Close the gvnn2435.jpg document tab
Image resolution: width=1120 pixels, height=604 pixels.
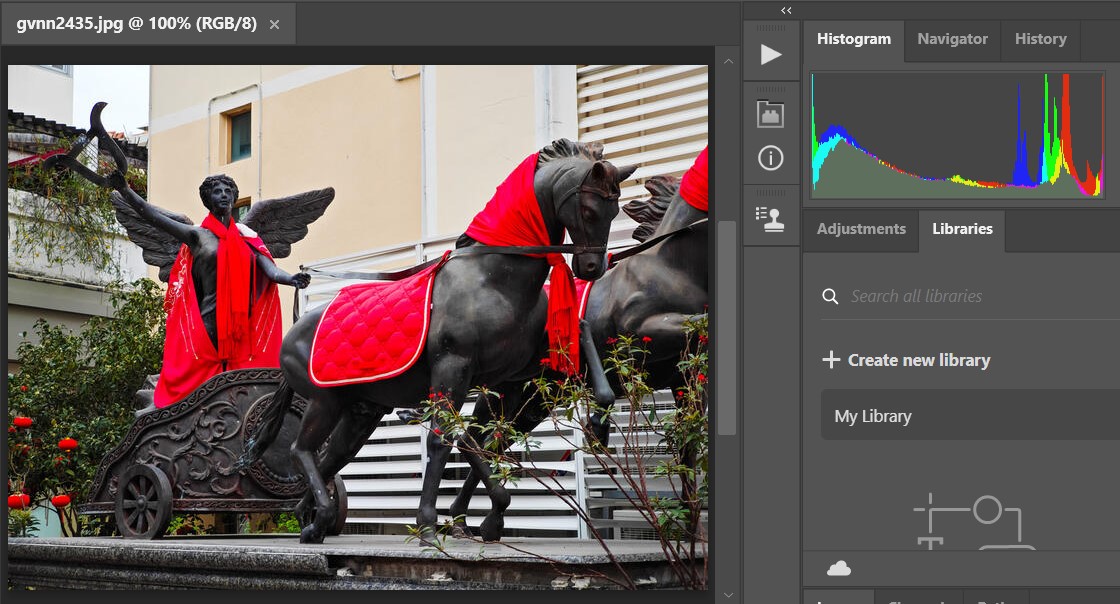point(274,24)
